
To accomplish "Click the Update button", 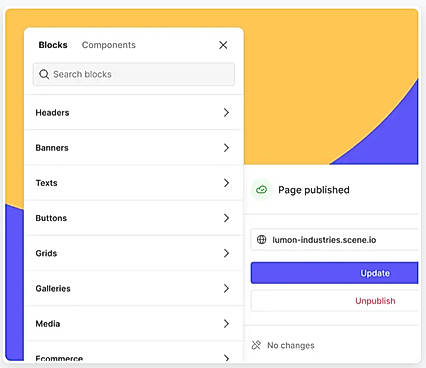I will 334,273.
